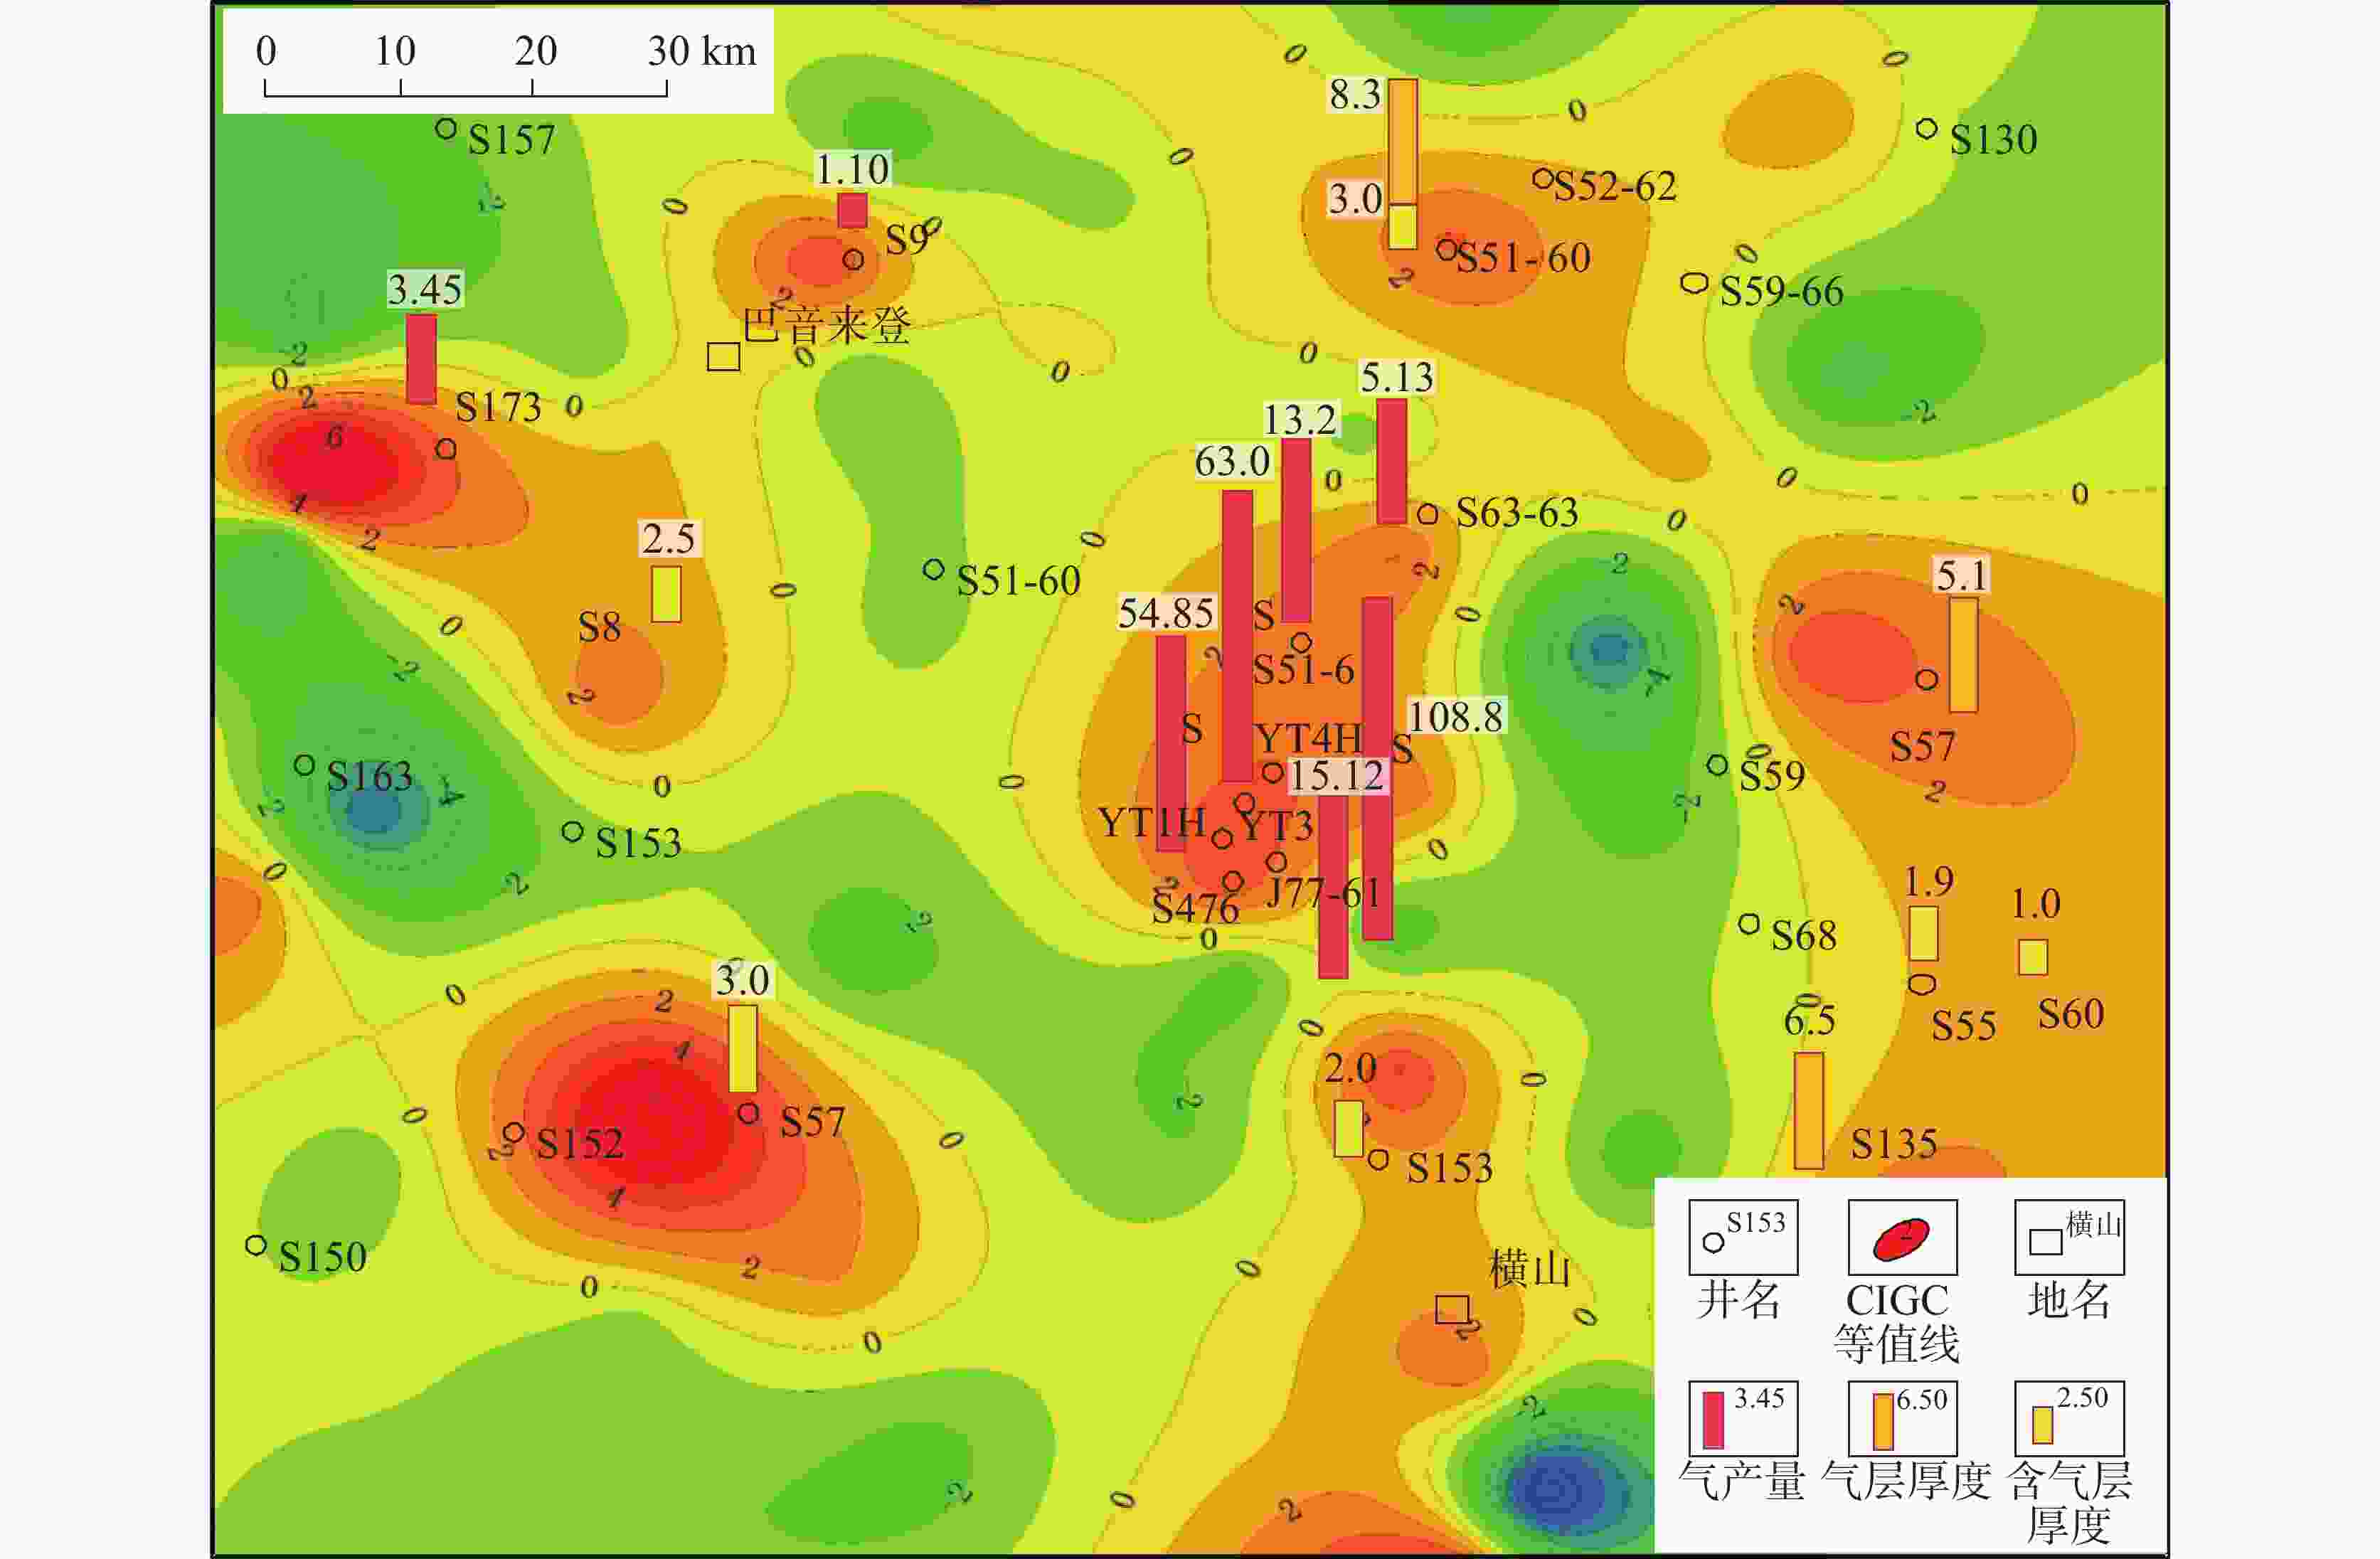This screenshot has width=2380, height=1559.
Task: Click the 井名 legend caption
Action: [1739, 1300]
